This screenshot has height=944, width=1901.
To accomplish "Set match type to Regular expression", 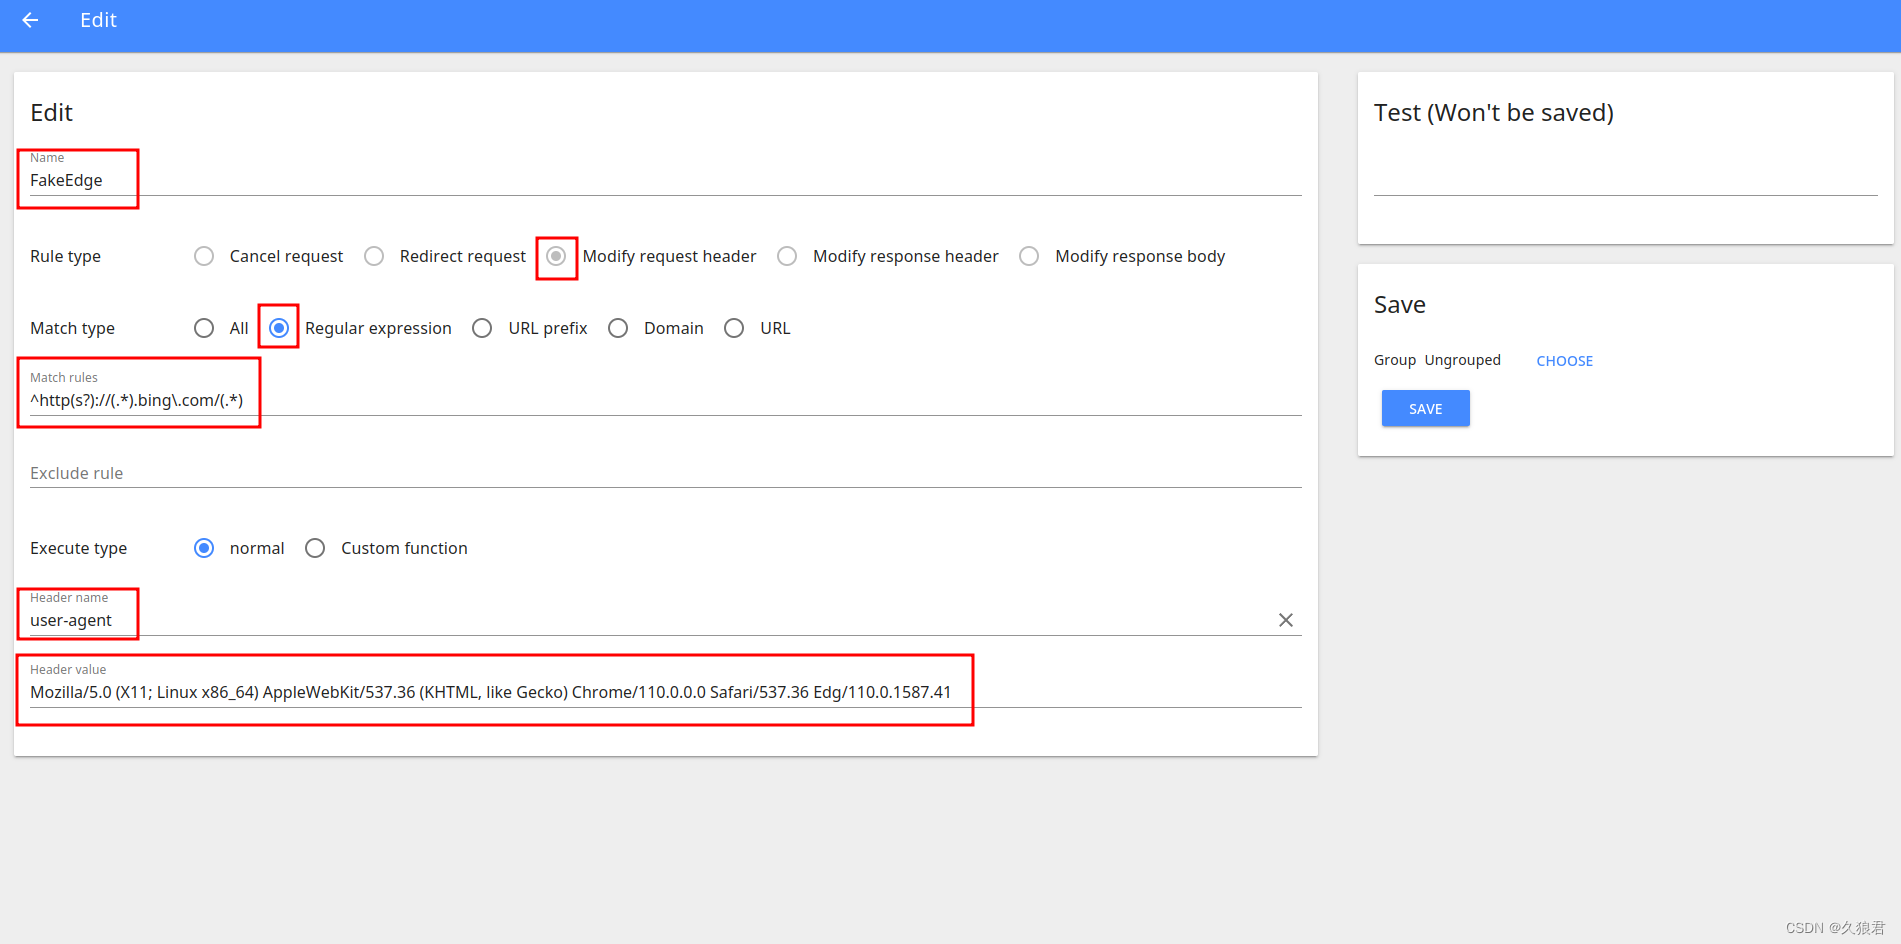I will tap(279, 328).
